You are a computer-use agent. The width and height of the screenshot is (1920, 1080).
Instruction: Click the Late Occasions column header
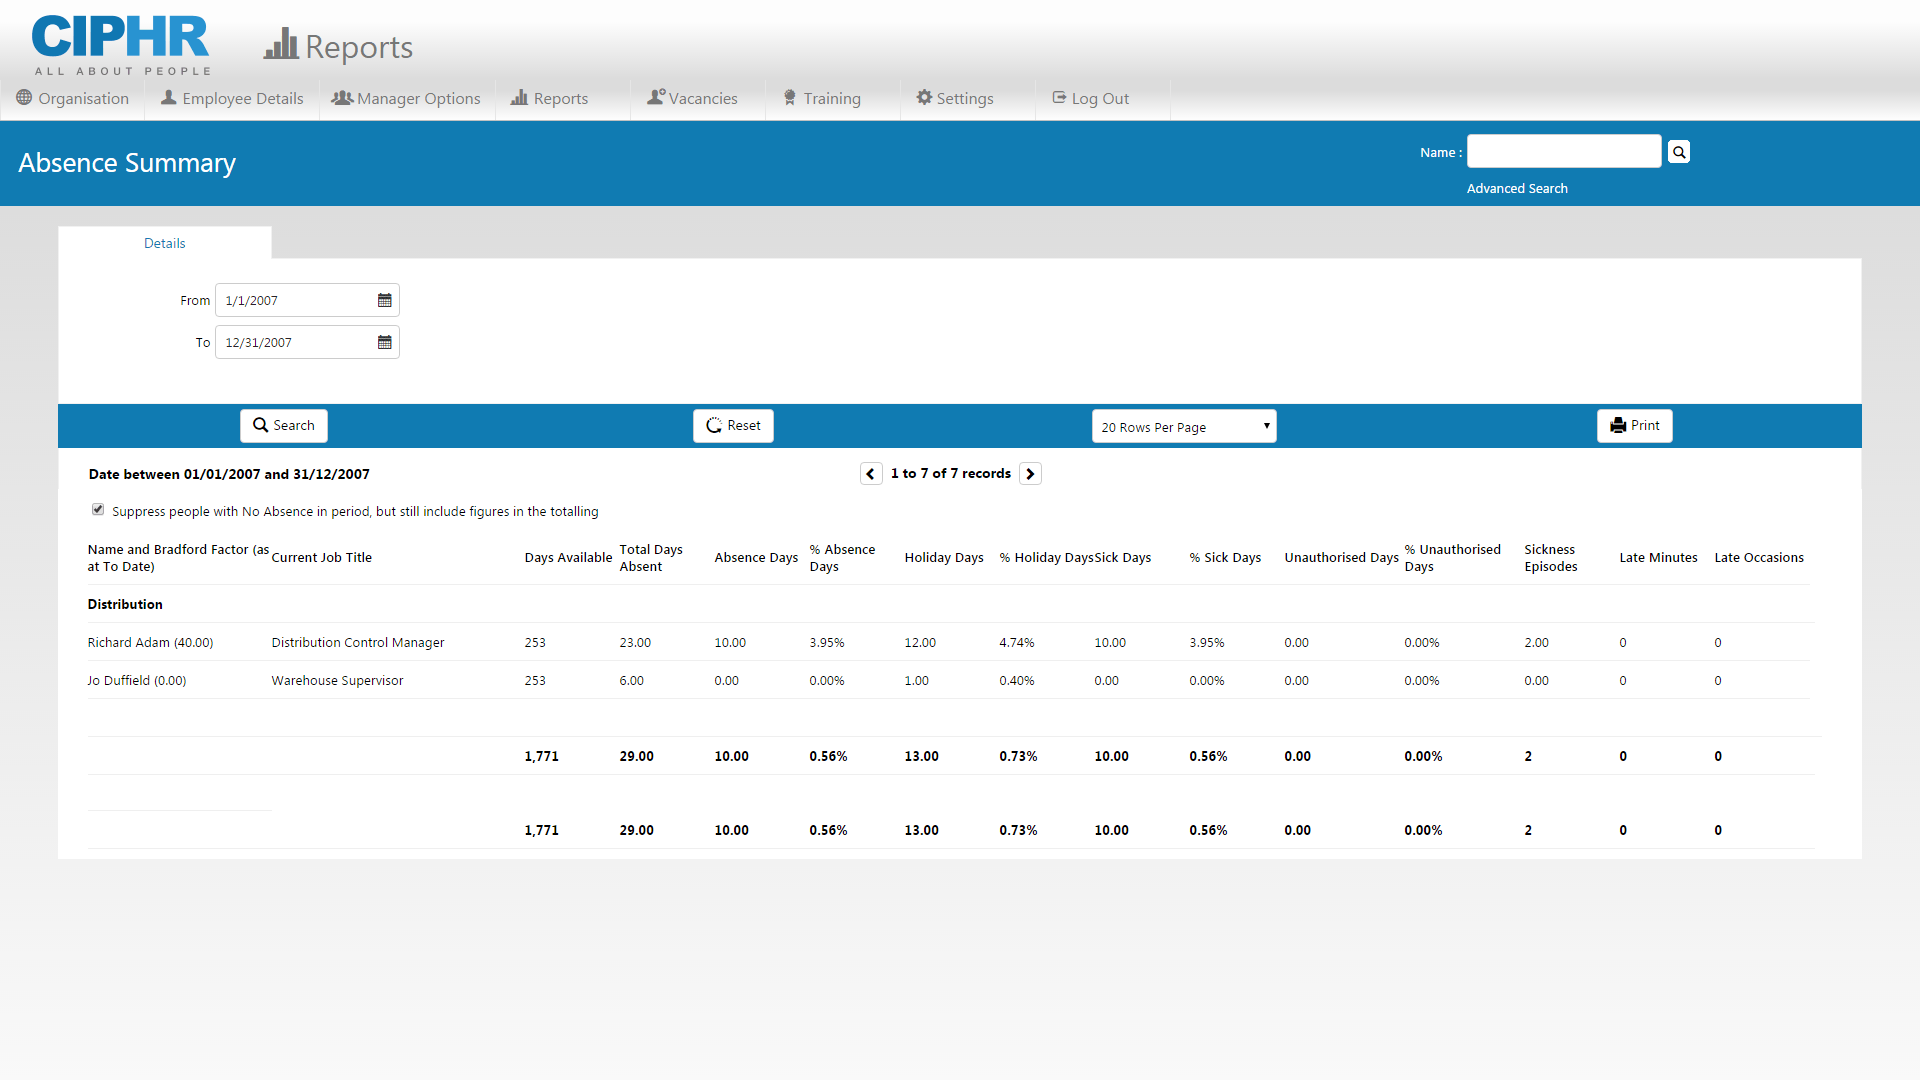(1759, 558)
